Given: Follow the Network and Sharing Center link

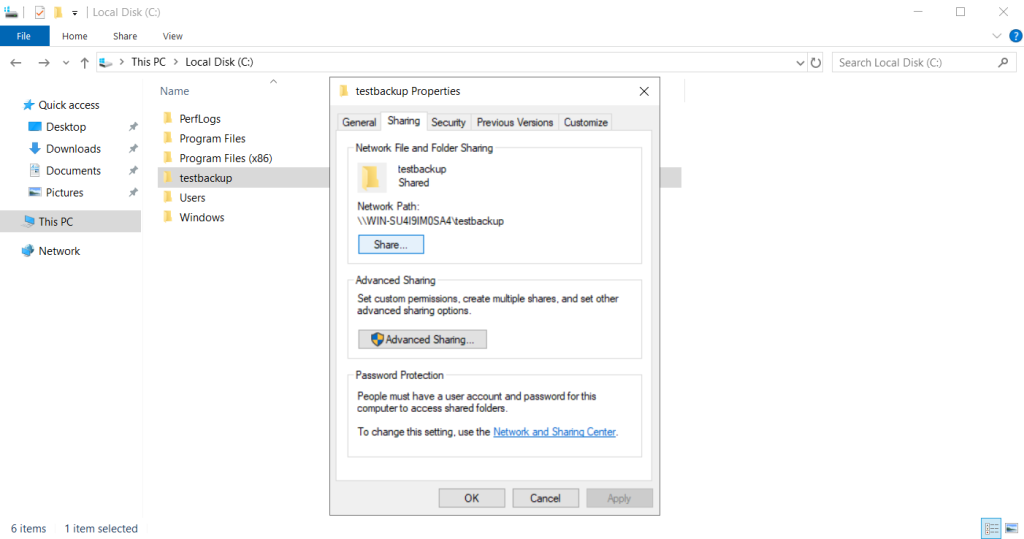Looking at the screenshot, I should [554, 432].
